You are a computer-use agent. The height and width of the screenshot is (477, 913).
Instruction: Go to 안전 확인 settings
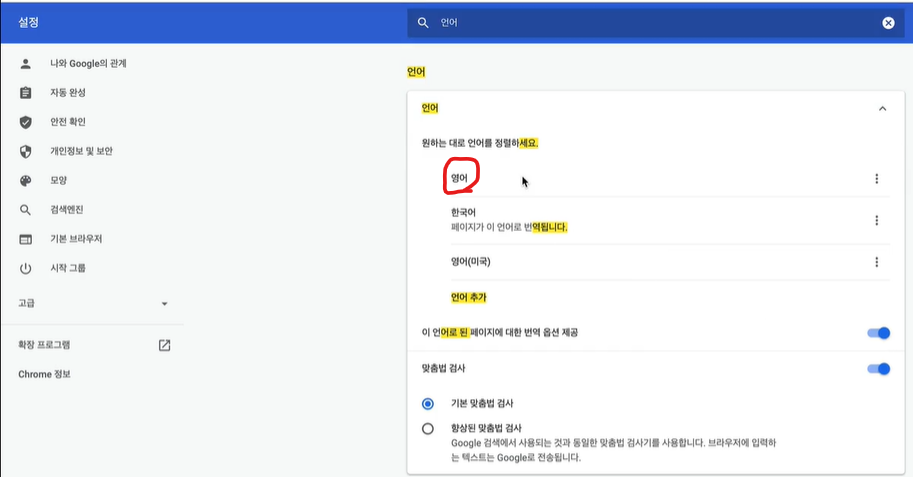[x=68, y=122]
